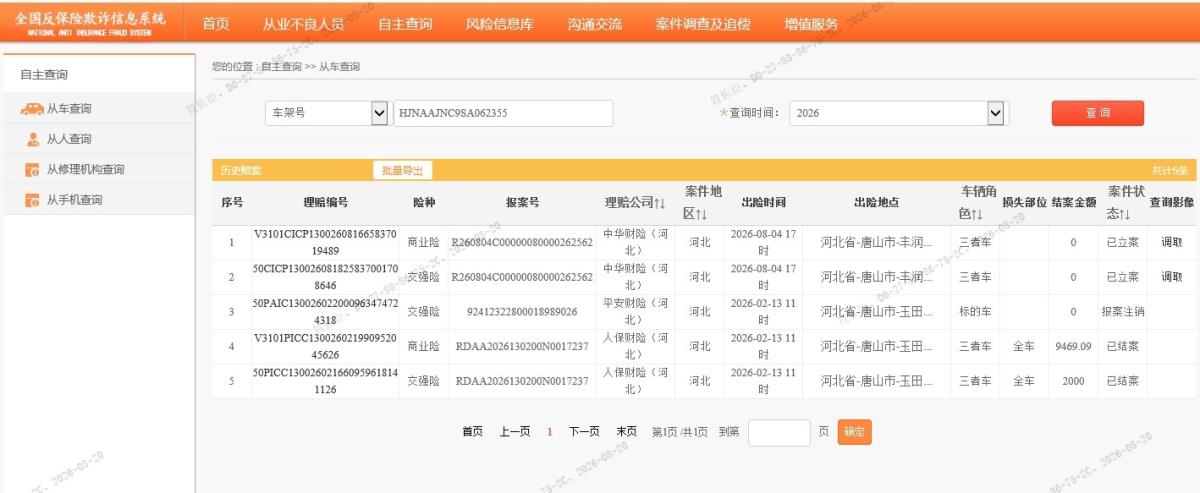Viewport: 1200px width, 493px height.
Task: Click the 2000 settlement amount
Action: (x=1073, y=382)
